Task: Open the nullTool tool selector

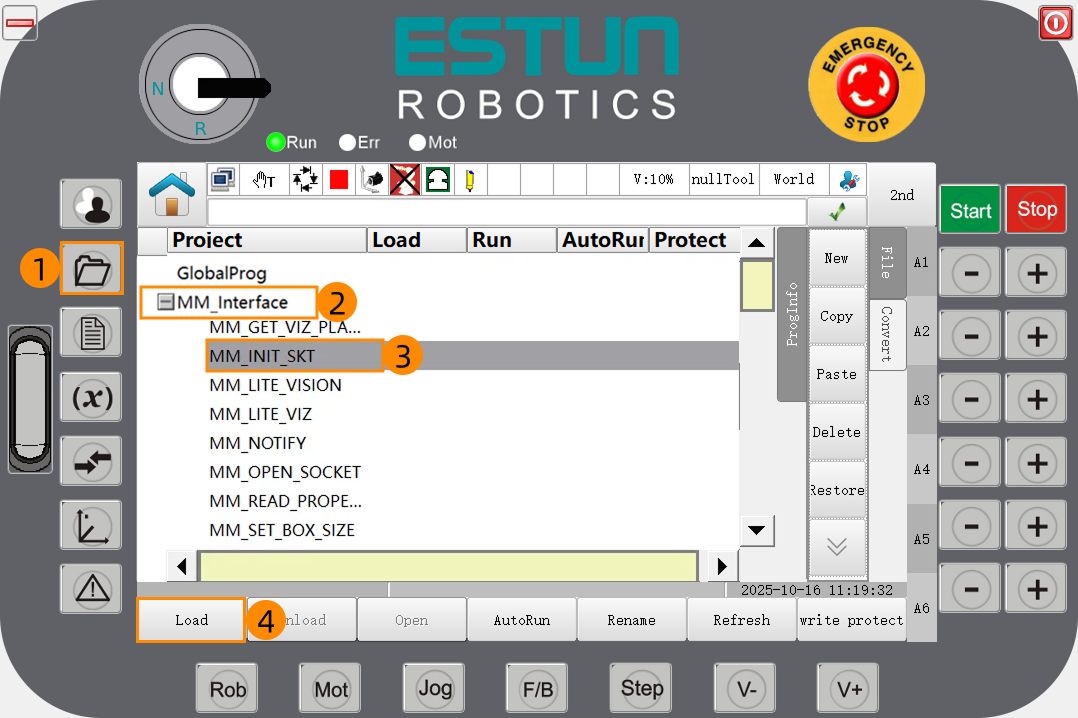Action: 723,180
